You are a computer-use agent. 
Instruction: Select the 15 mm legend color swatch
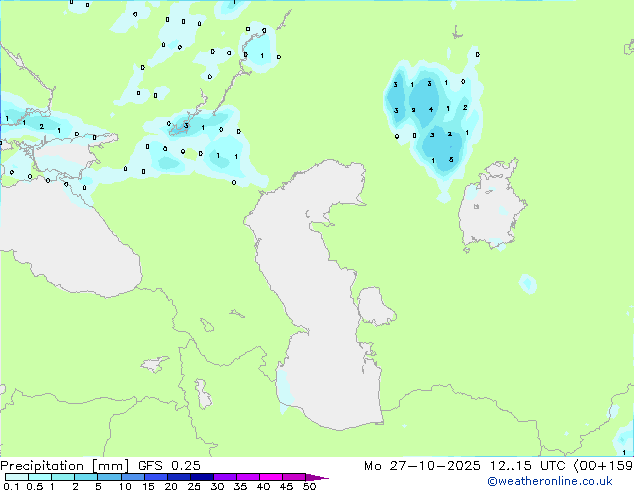click(156, 477)
